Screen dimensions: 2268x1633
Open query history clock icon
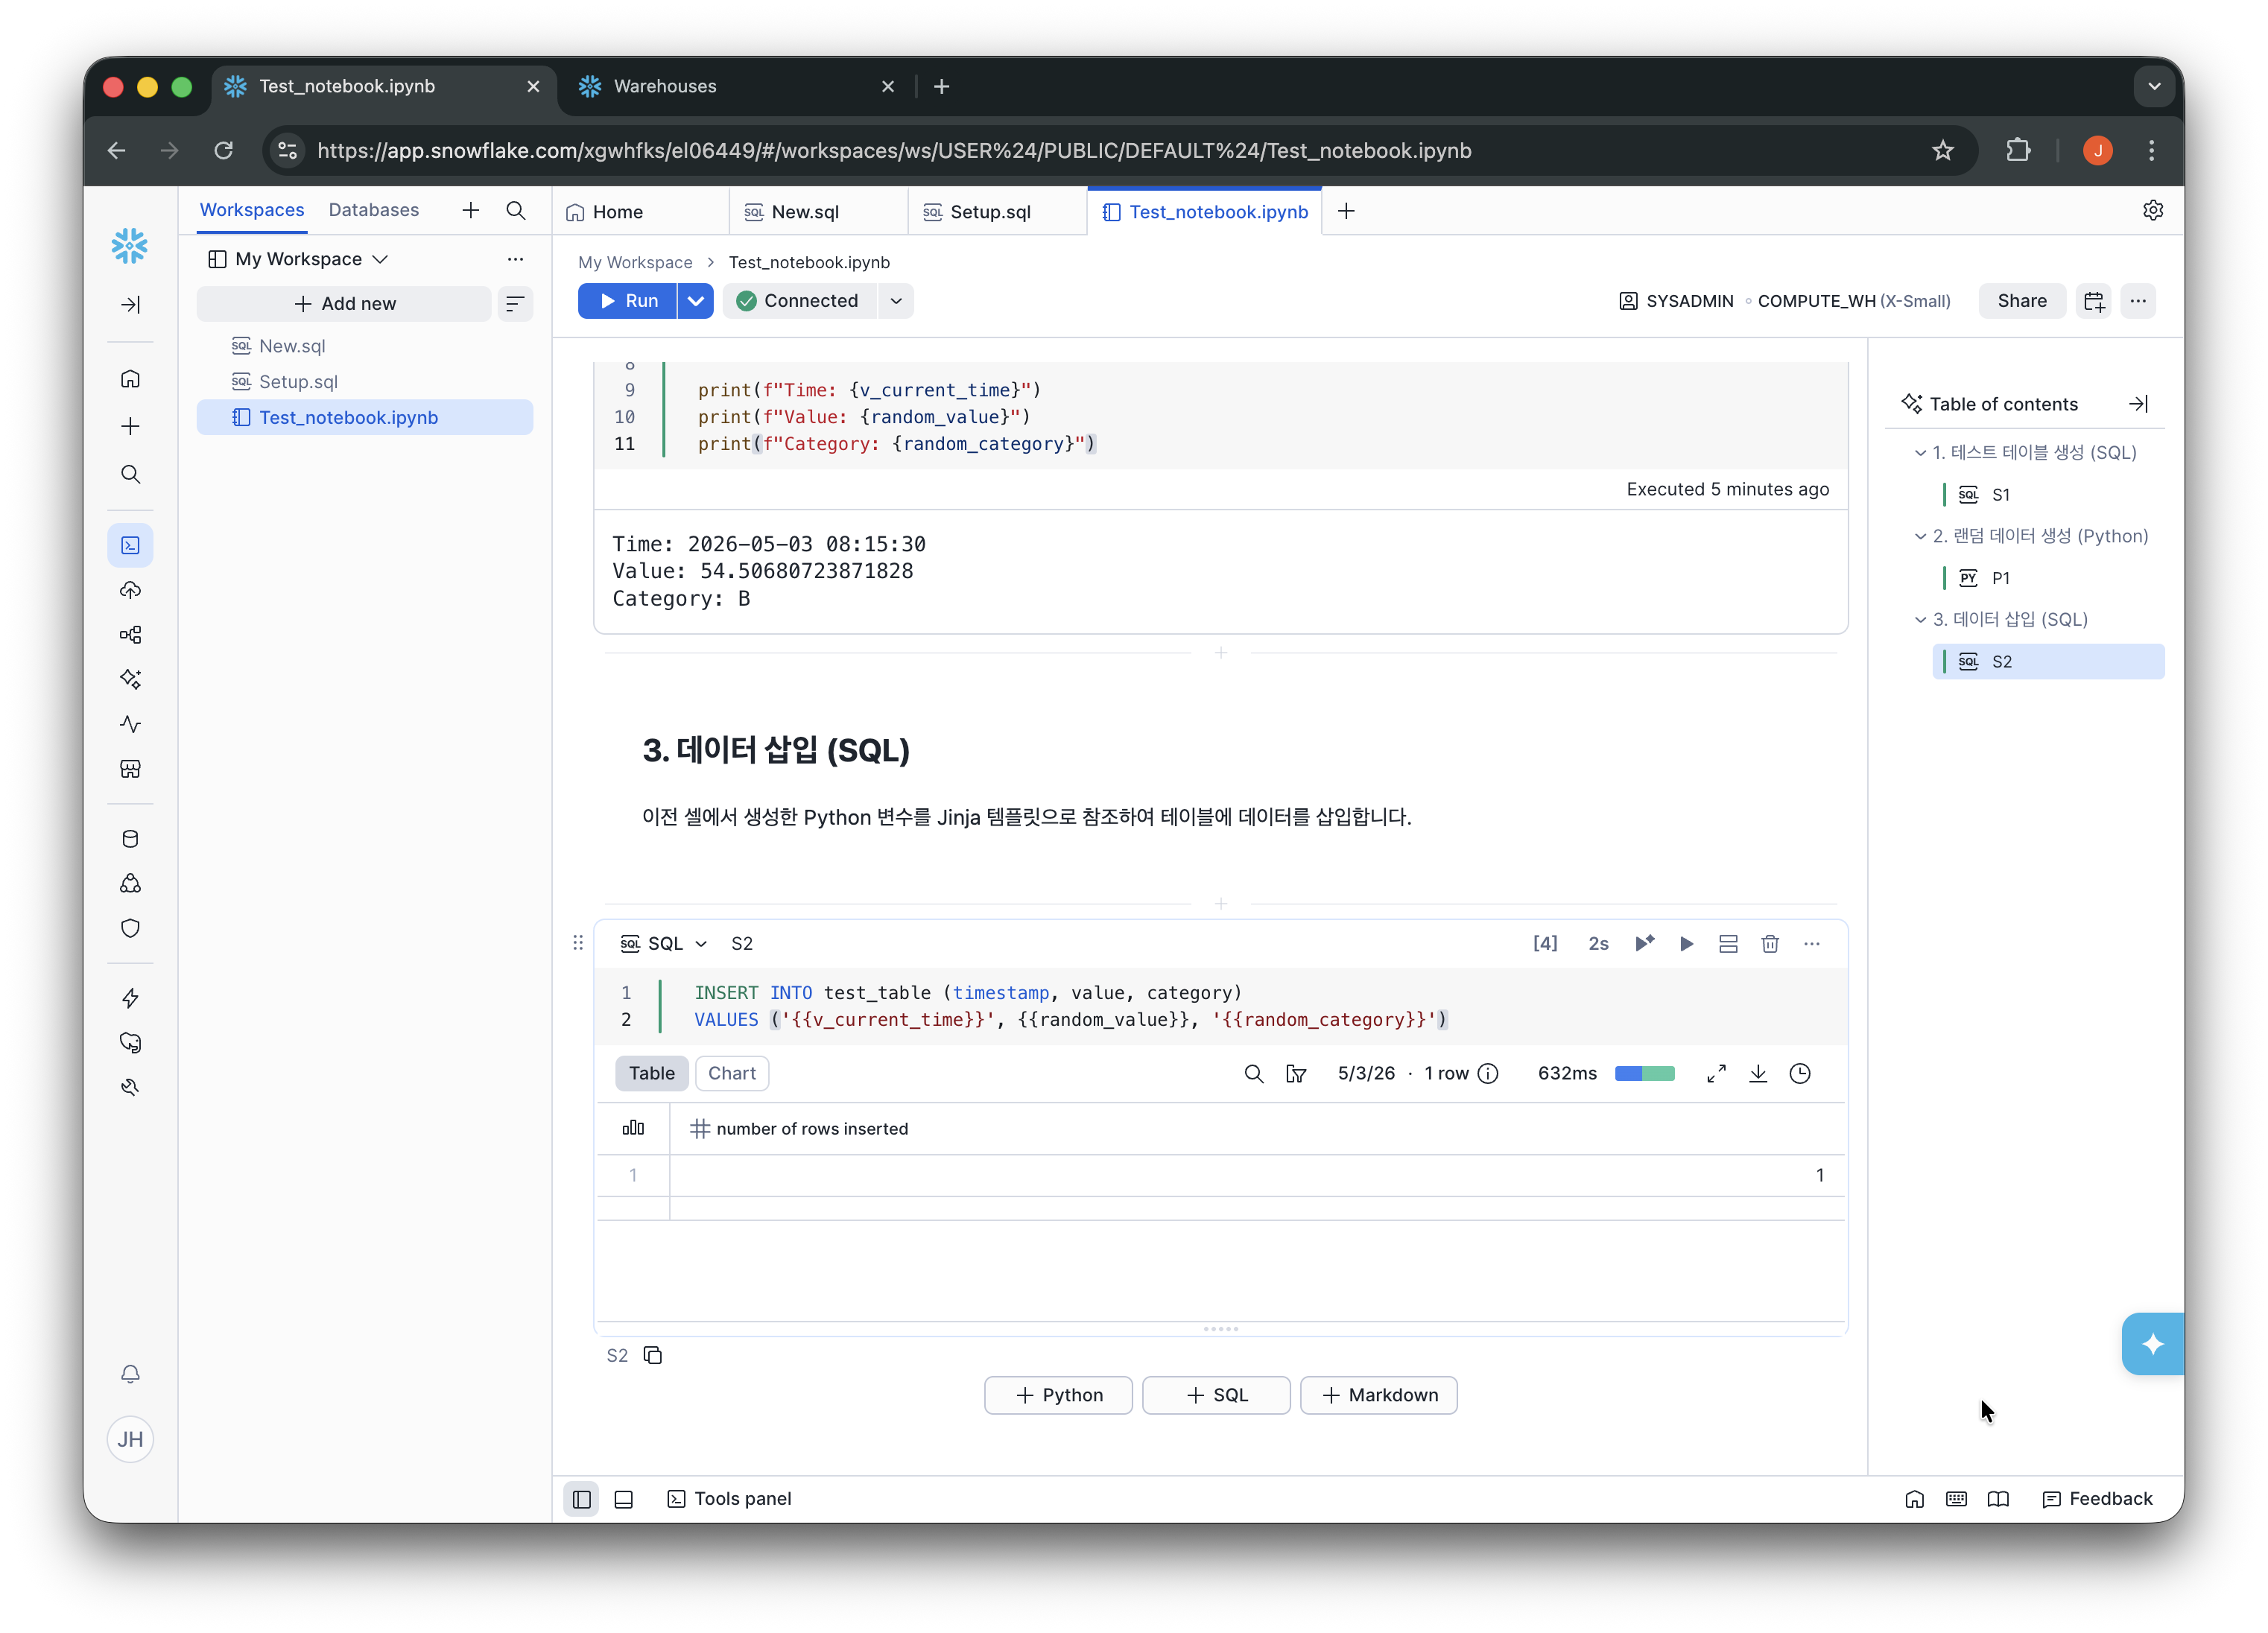point(1800,1073)
